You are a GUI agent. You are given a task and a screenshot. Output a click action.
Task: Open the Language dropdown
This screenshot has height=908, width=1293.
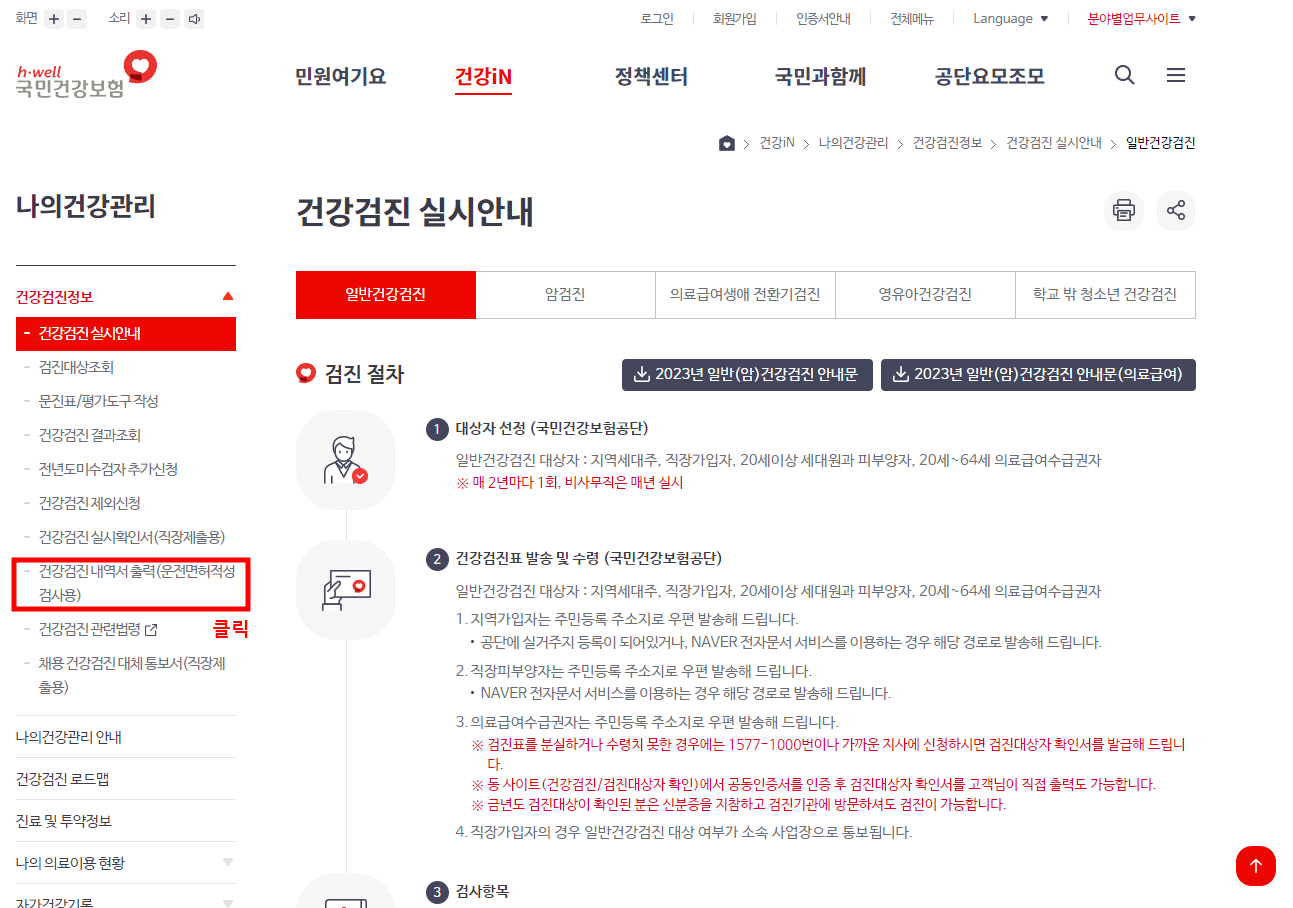click(1009, 18)
